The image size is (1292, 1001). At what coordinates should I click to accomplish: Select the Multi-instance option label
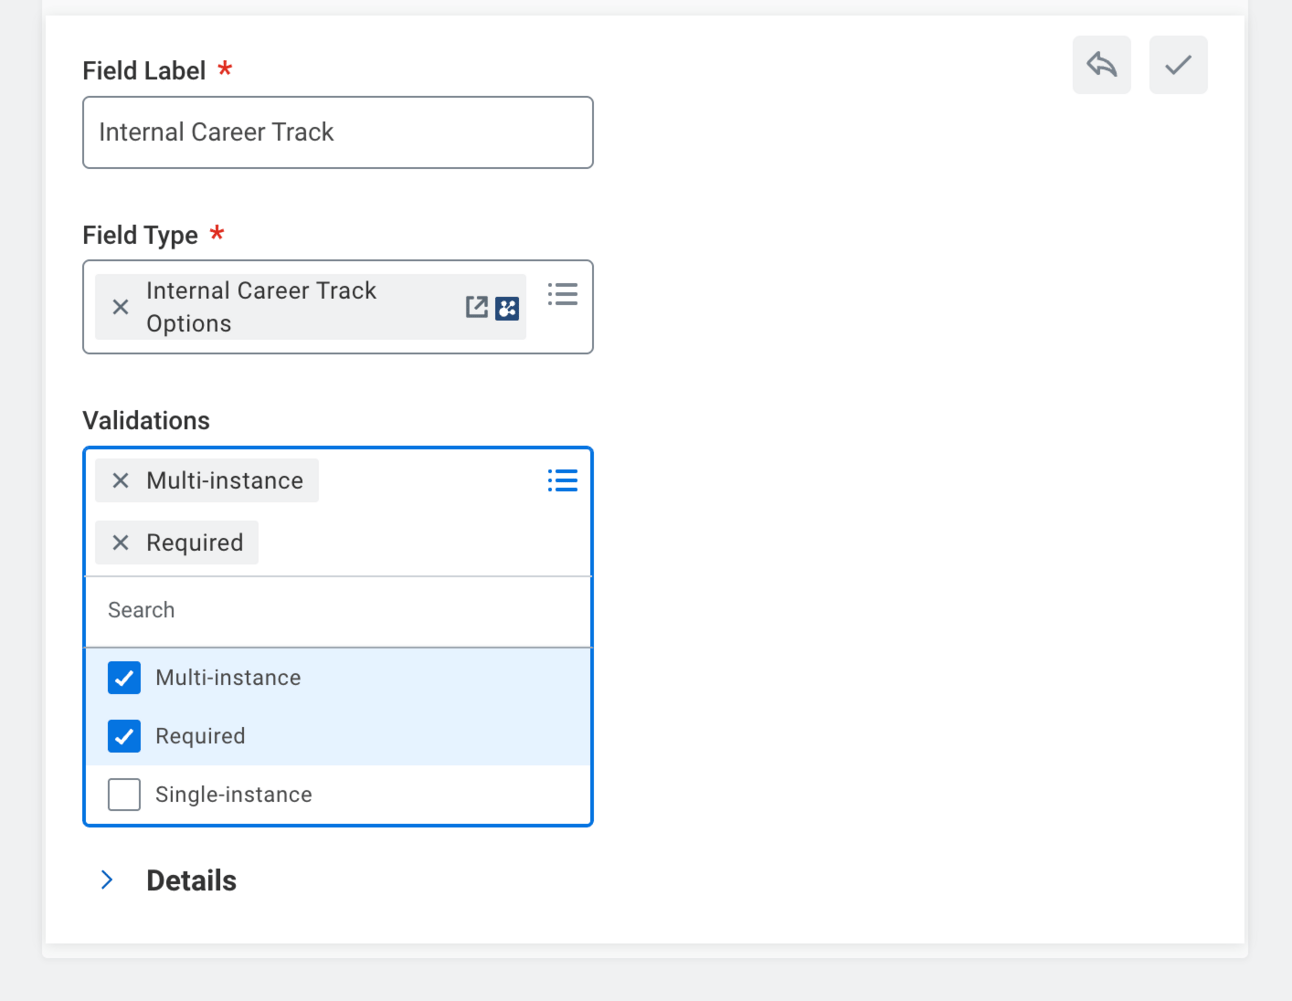coord(228,678)
